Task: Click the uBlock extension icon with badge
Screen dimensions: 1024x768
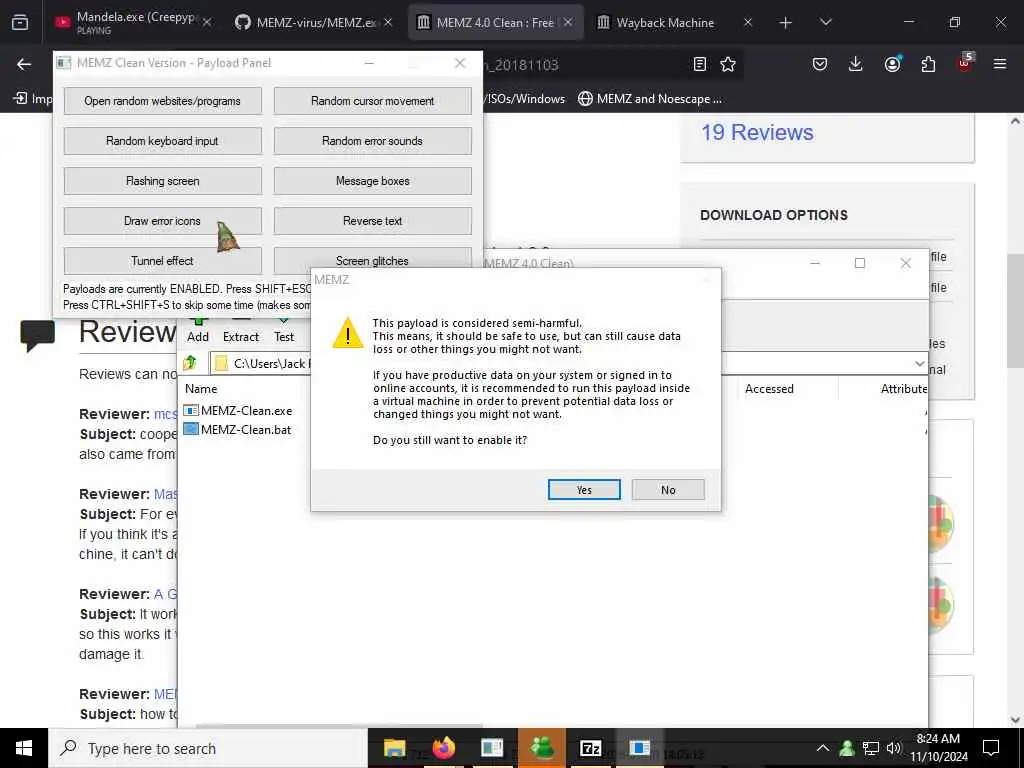Action: [x=965, y=63]
